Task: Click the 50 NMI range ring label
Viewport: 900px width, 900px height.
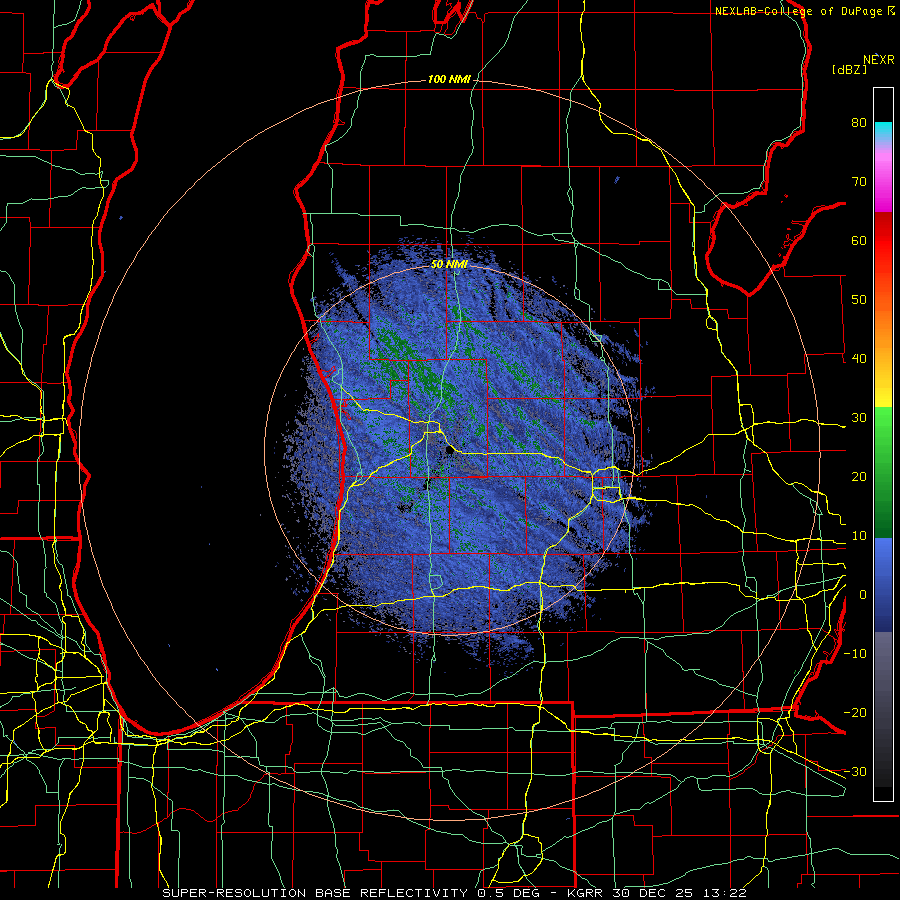Action: coord(449,264)
